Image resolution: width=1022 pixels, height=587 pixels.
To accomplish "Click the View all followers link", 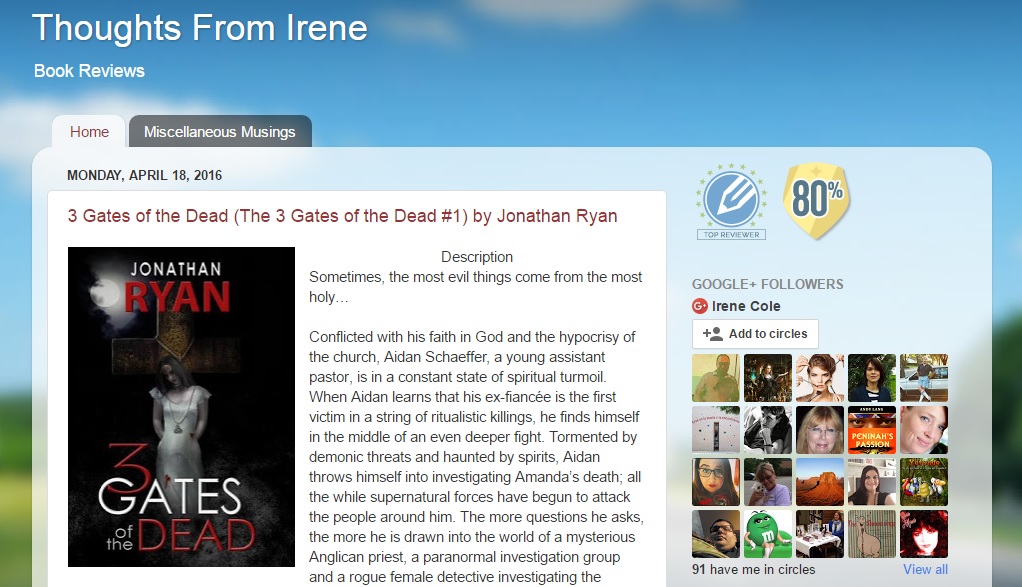I will coord(926,569).
